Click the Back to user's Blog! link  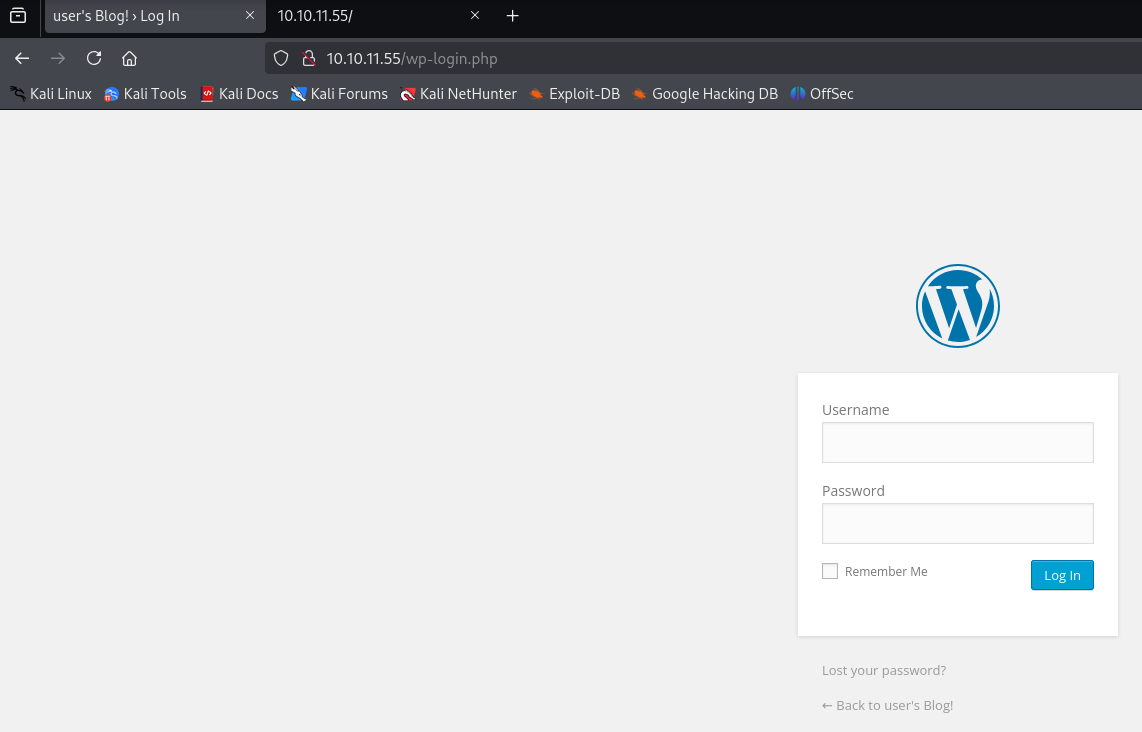[887, 705]
